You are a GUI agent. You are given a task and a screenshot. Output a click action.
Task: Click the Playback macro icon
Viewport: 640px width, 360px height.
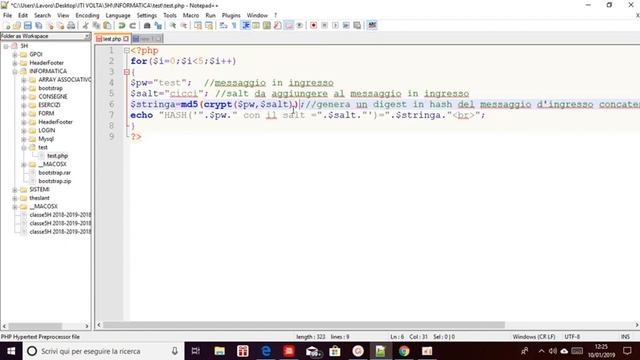click(x=335, y=26)
